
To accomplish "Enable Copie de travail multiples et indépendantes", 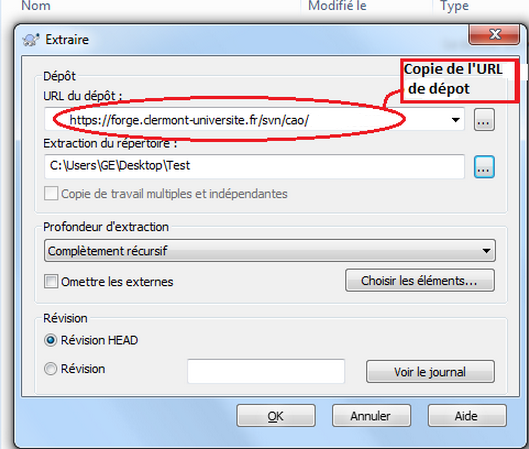I will click(x=51, y=194).
